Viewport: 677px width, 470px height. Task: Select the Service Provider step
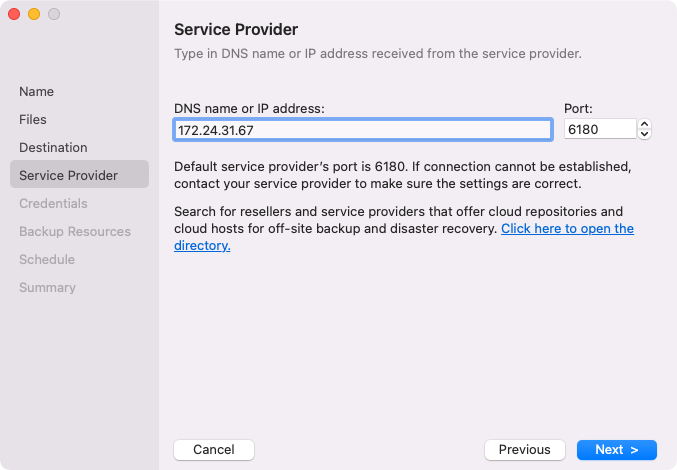(x=68, y=175)
